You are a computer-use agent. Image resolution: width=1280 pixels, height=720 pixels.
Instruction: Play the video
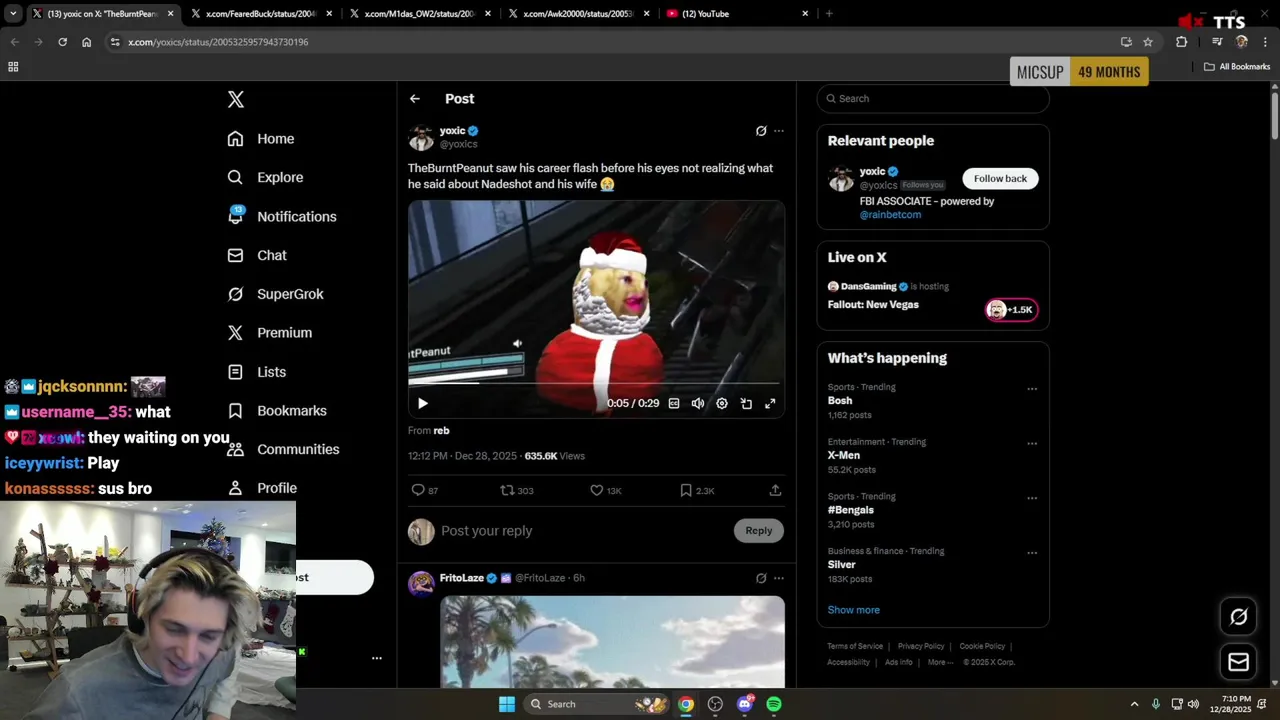pyautogui.click(x=422, y=403)
